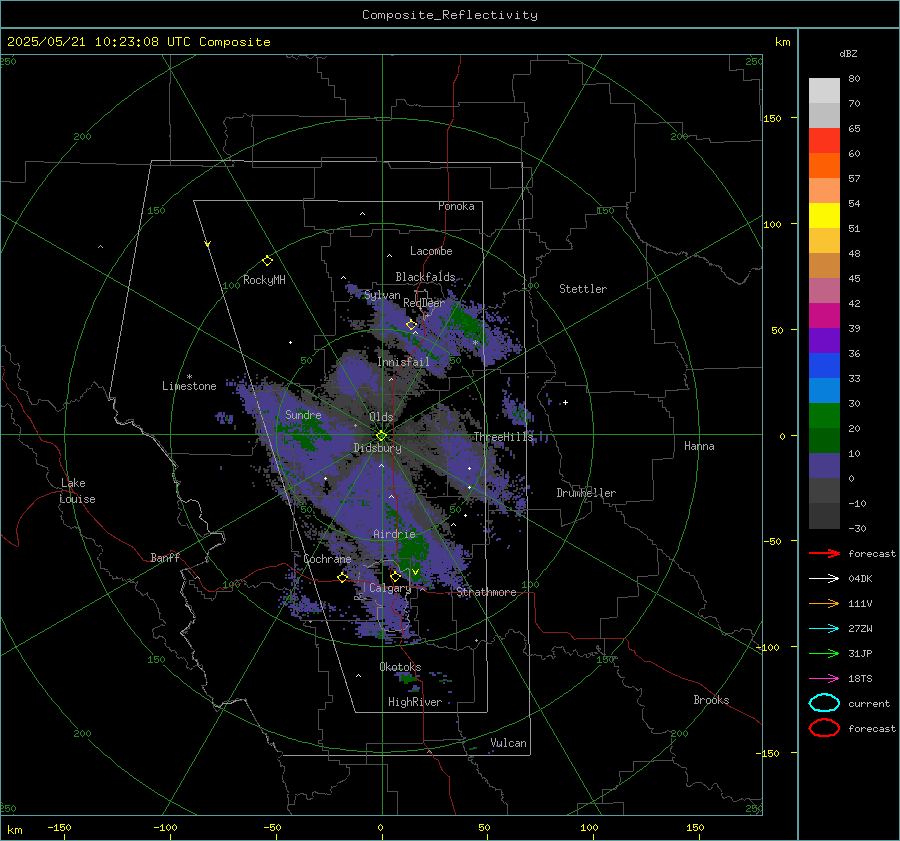The width and height of the screenshot is (900, 841).
Task: Click the 57 dBZ legend value
Action: (854, 179)
